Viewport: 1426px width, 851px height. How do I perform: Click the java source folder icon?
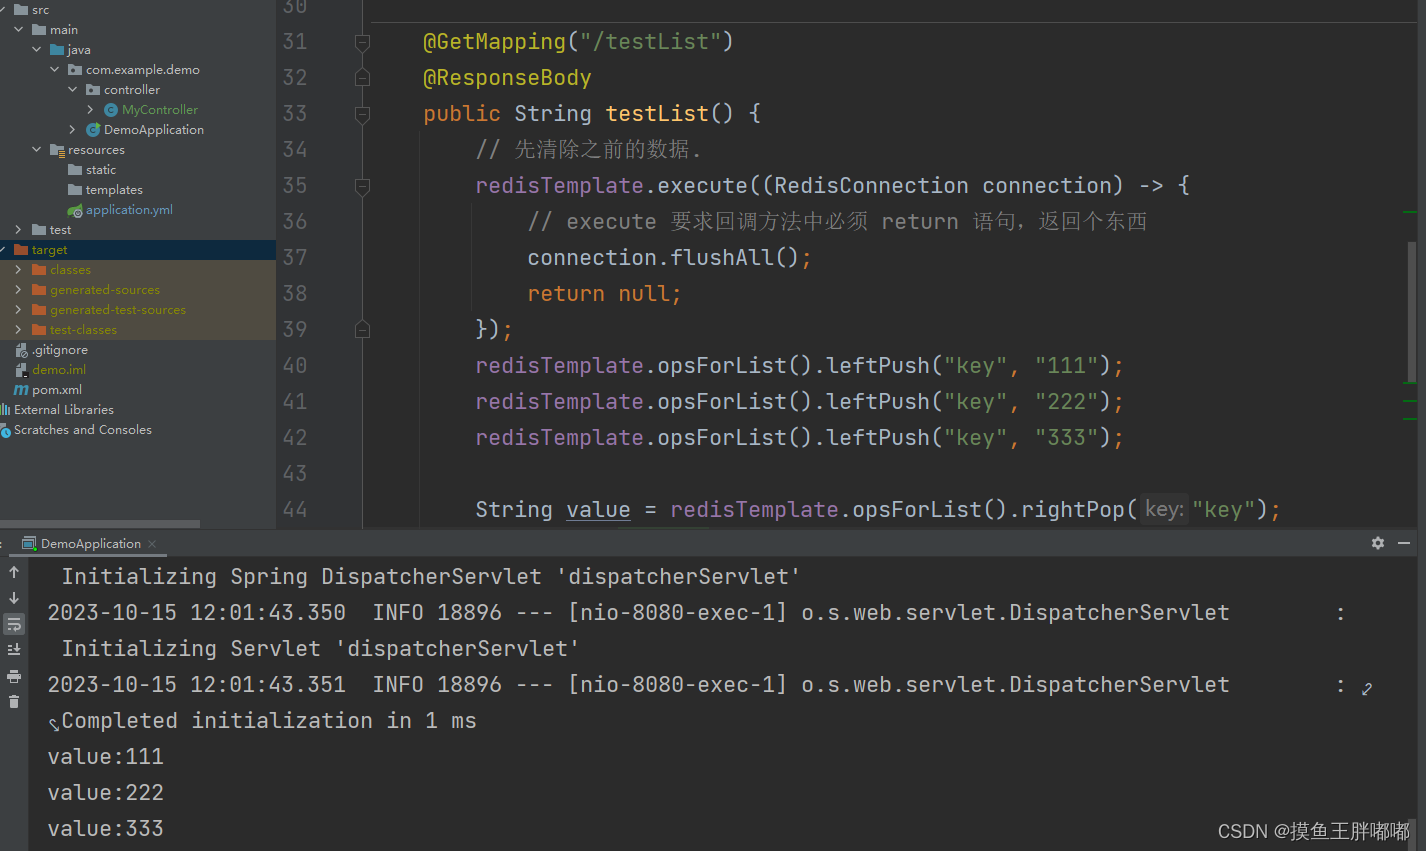(x=57, y=50)
